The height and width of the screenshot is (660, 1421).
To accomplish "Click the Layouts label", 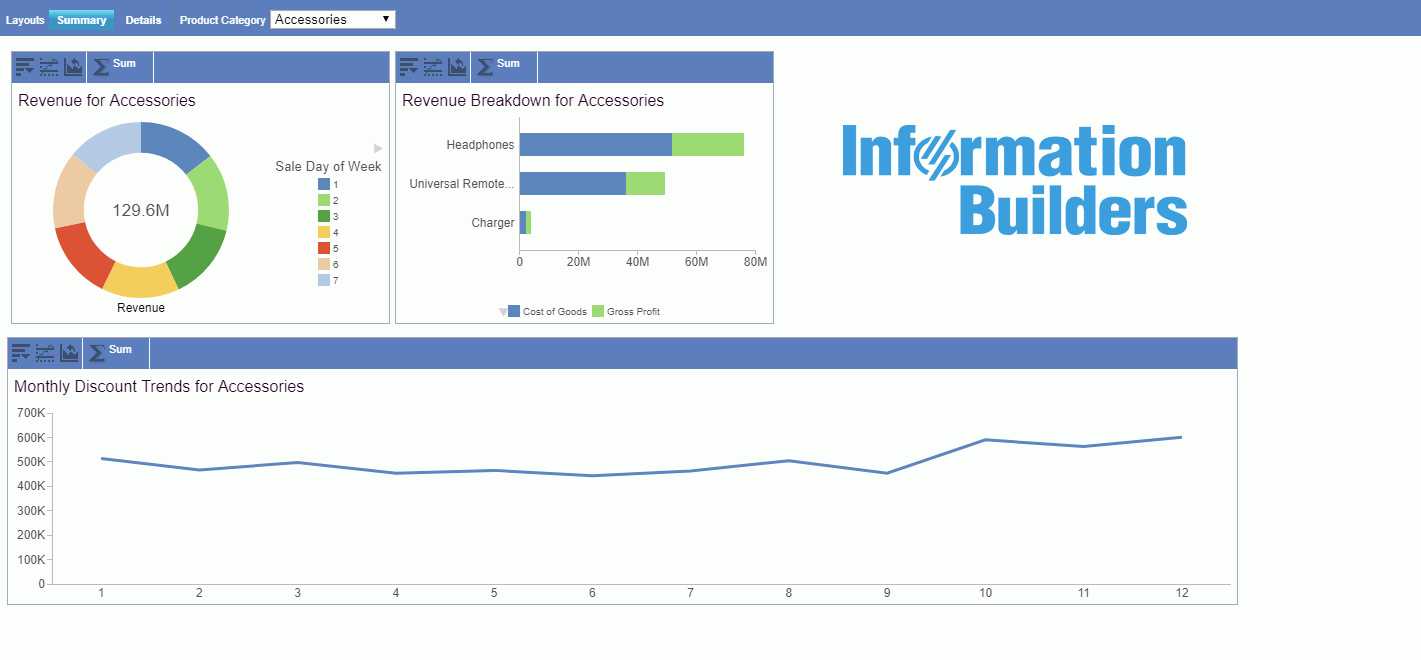I will (25, 20).
